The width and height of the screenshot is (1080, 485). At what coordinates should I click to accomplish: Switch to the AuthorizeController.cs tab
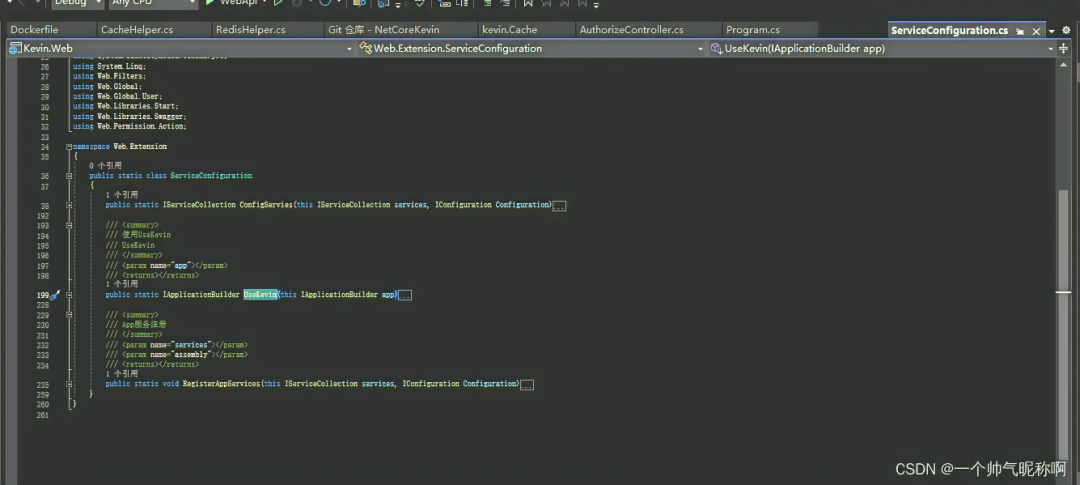631,30
